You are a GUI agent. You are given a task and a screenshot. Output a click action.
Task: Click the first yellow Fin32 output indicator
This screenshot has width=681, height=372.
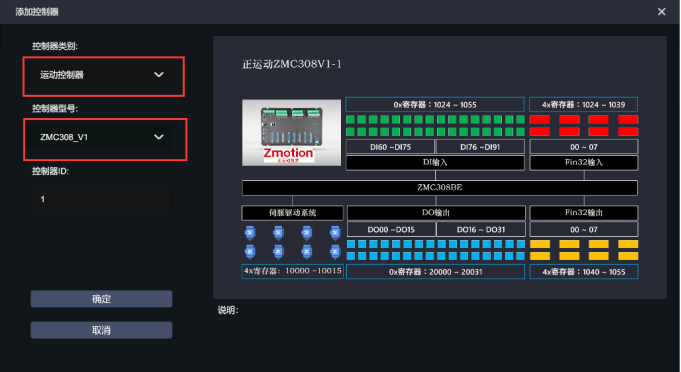(540, 244)
